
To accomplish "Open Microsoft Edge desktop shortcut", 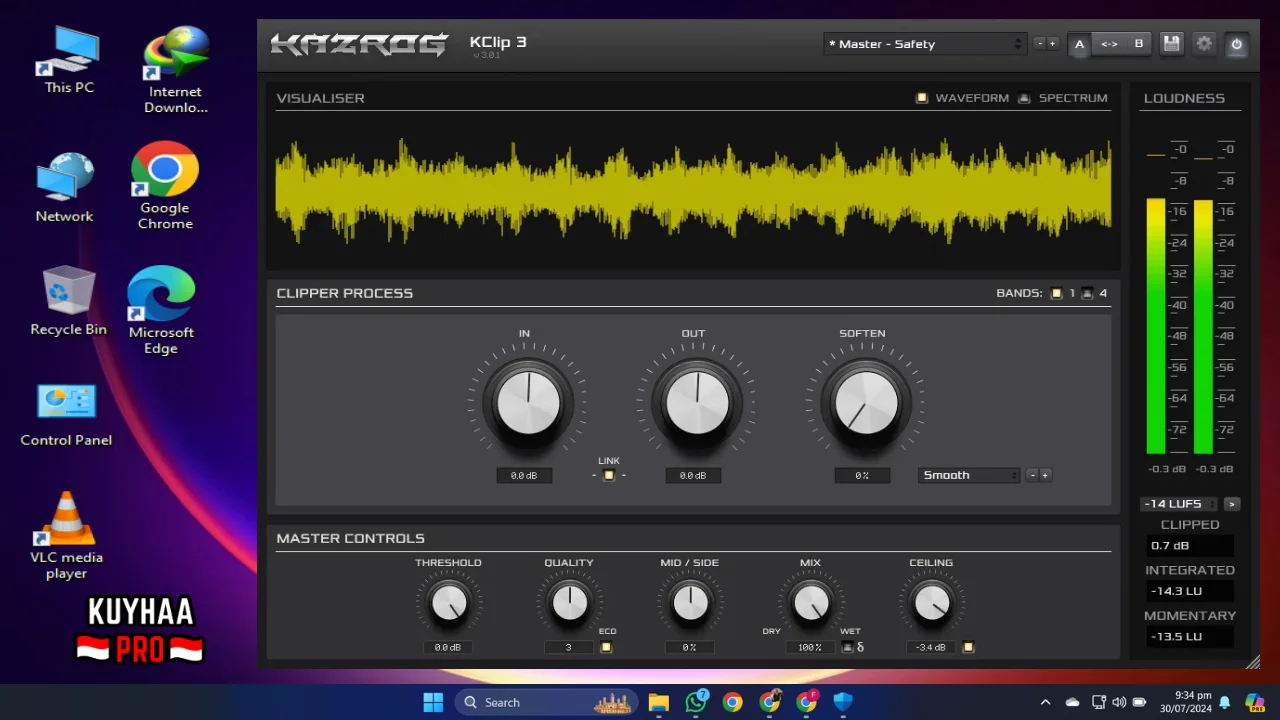I will [x=161, y=310].
